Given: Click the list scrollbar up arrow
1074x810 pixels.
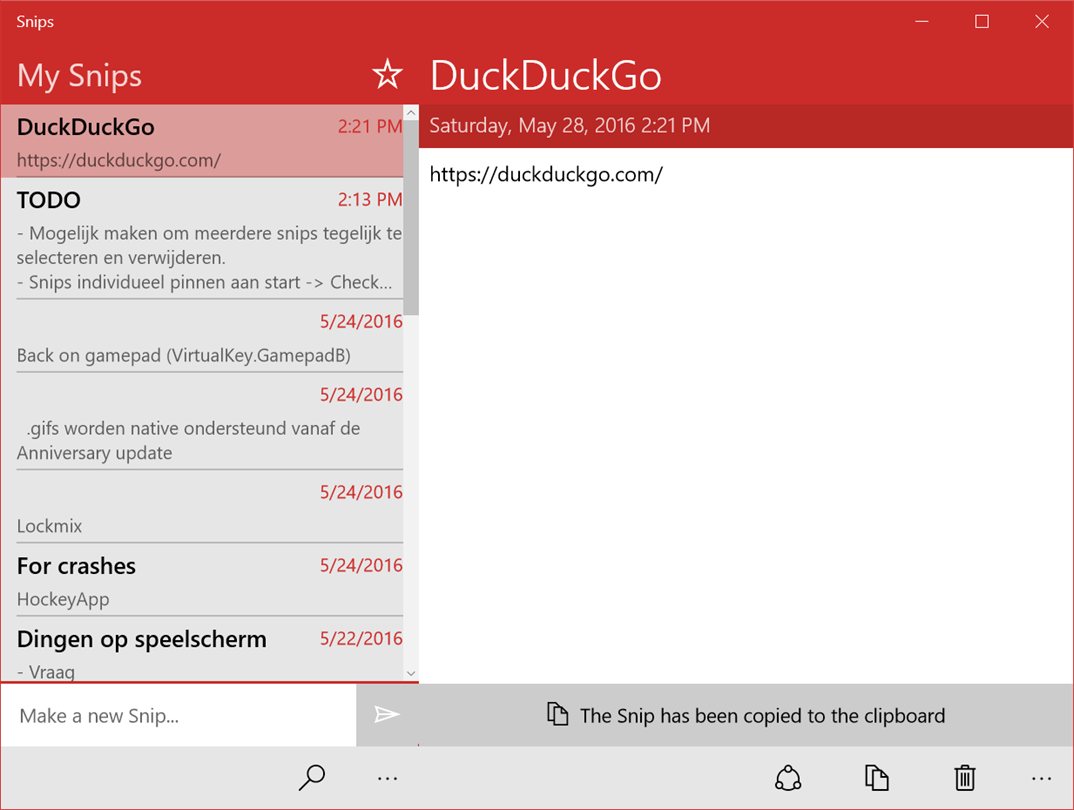Looking at the screenshot, I should pyautogui.click(x=411, y=112).
